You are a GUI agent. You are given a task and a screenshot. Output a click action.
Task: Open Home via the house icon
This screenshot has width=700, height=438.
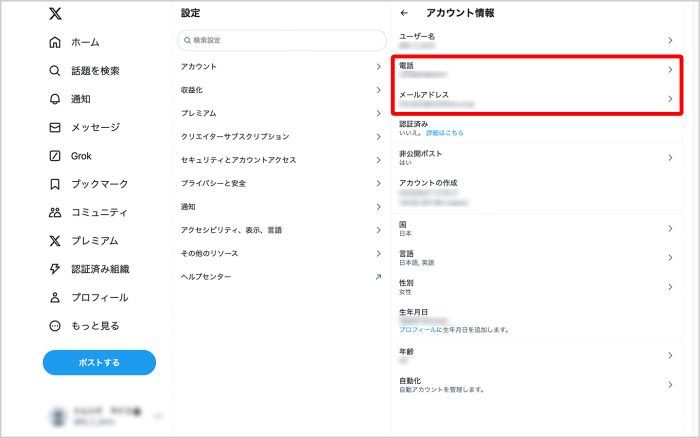click(55, 43)
